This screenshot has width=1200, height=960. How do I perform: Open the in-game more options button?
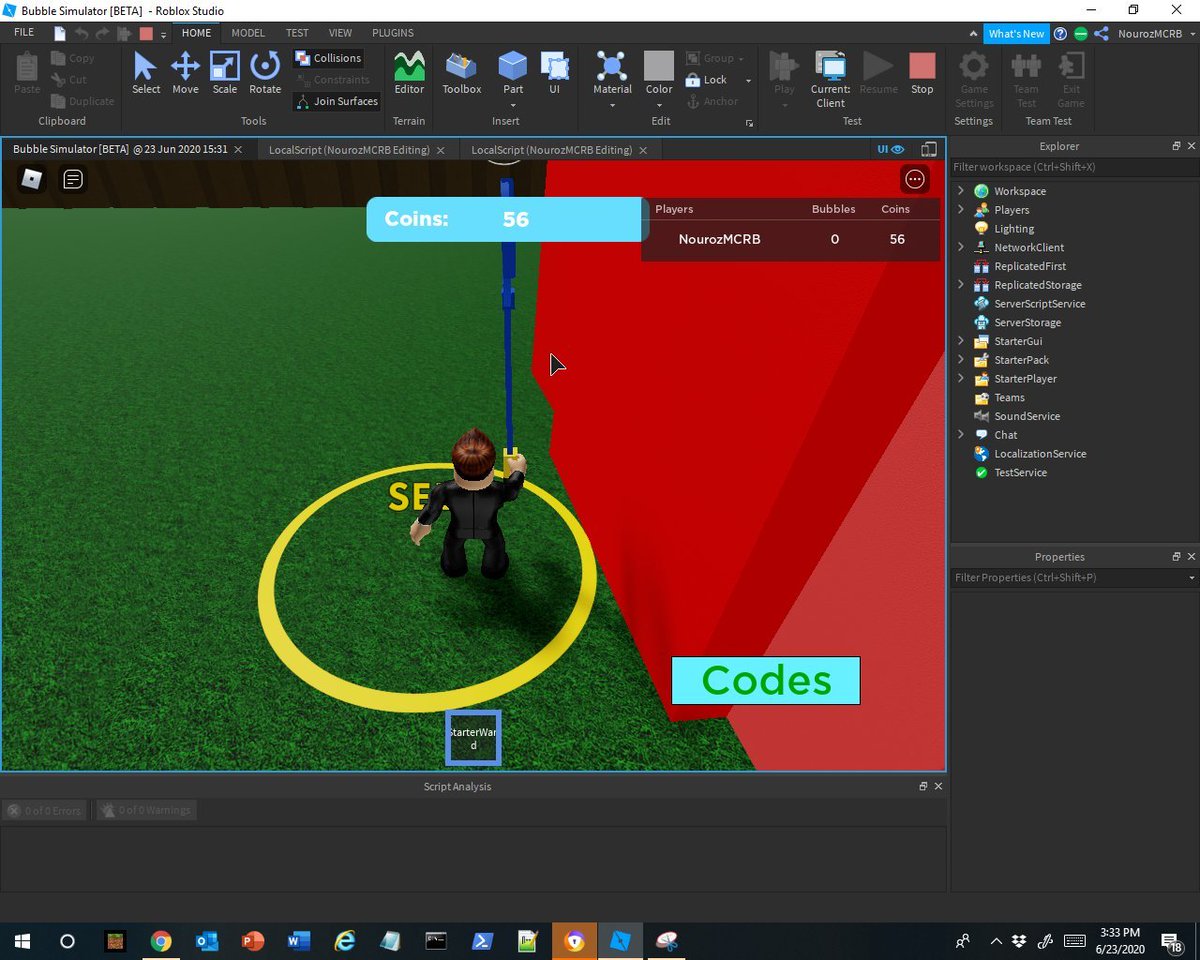[914, 179]
